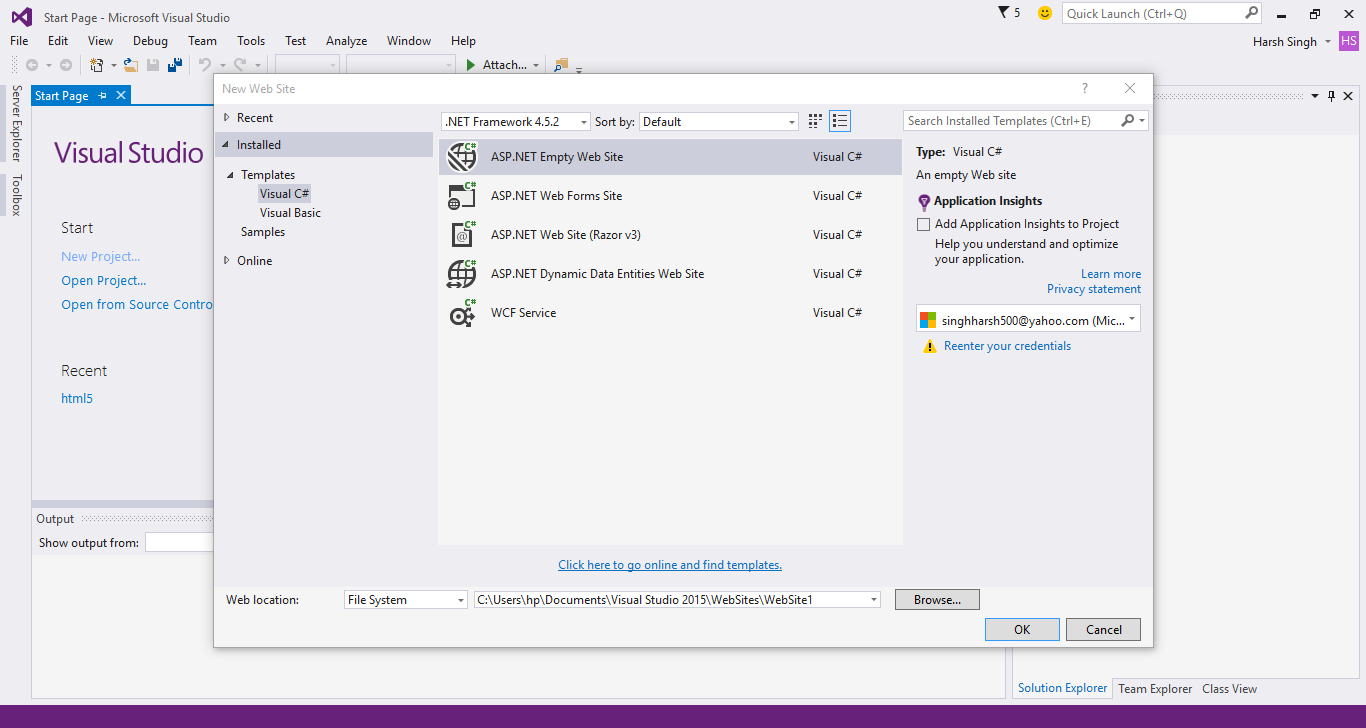Switch template list to small icons view

point(815,121)
